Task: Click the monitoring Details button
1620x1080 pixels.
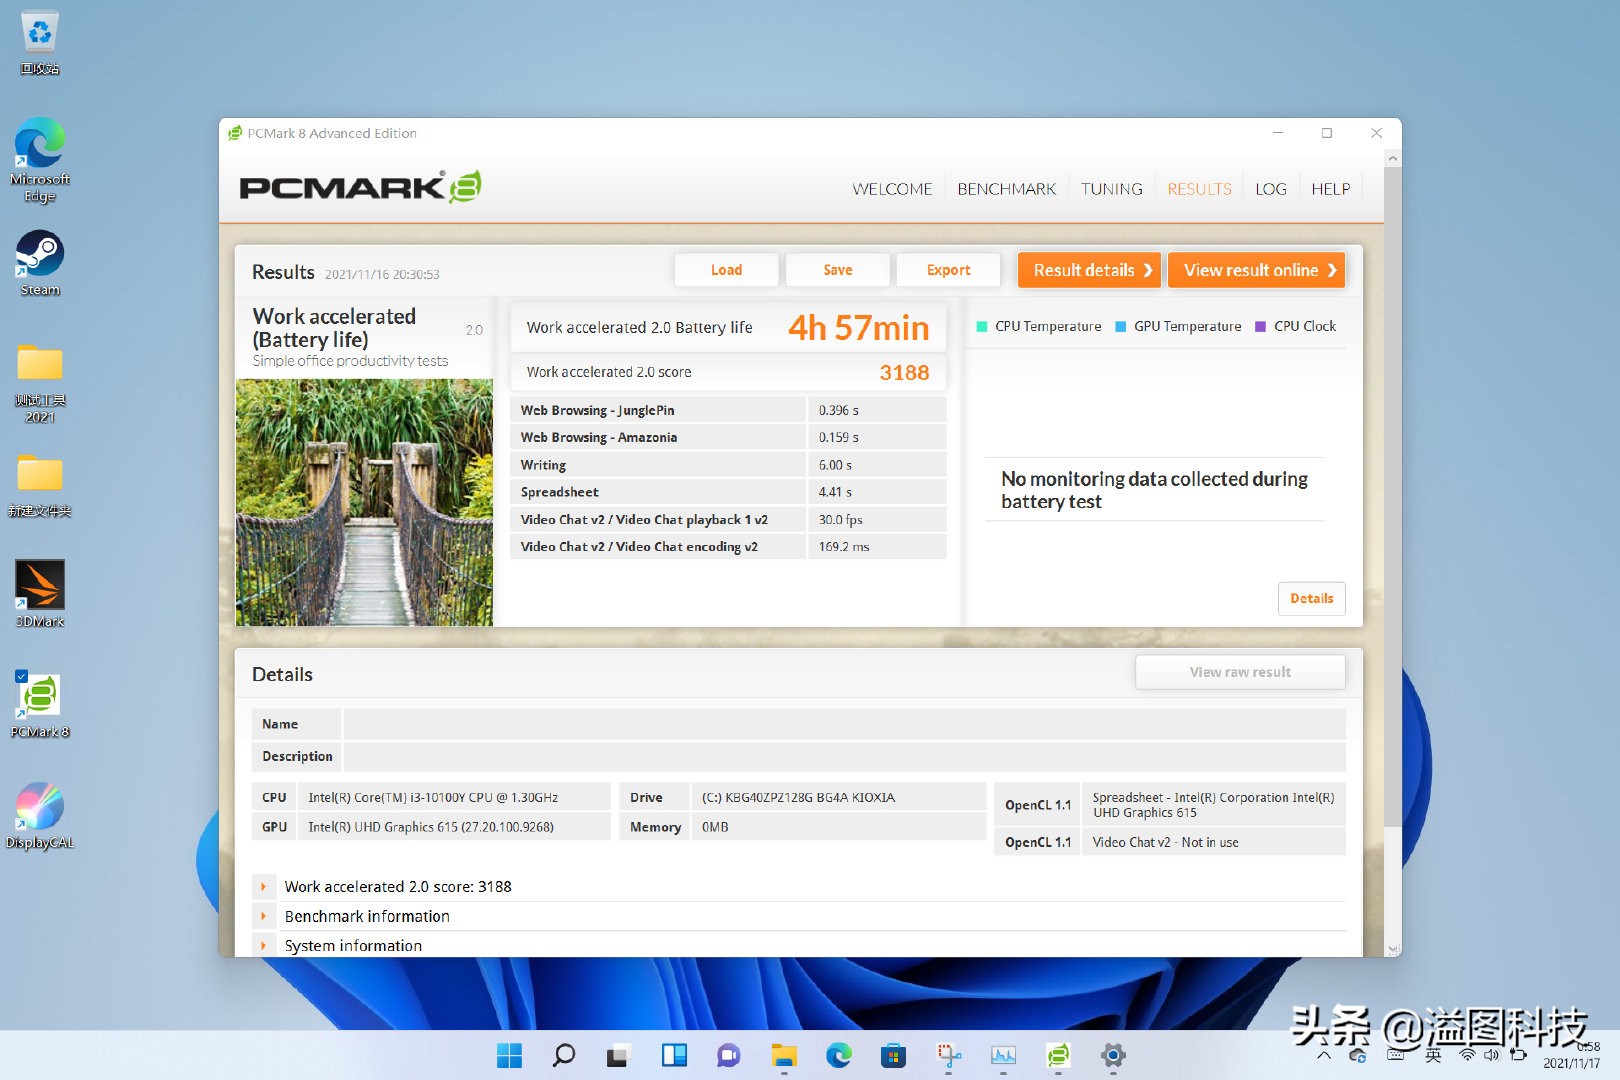Action: [x=1311, y=598]
